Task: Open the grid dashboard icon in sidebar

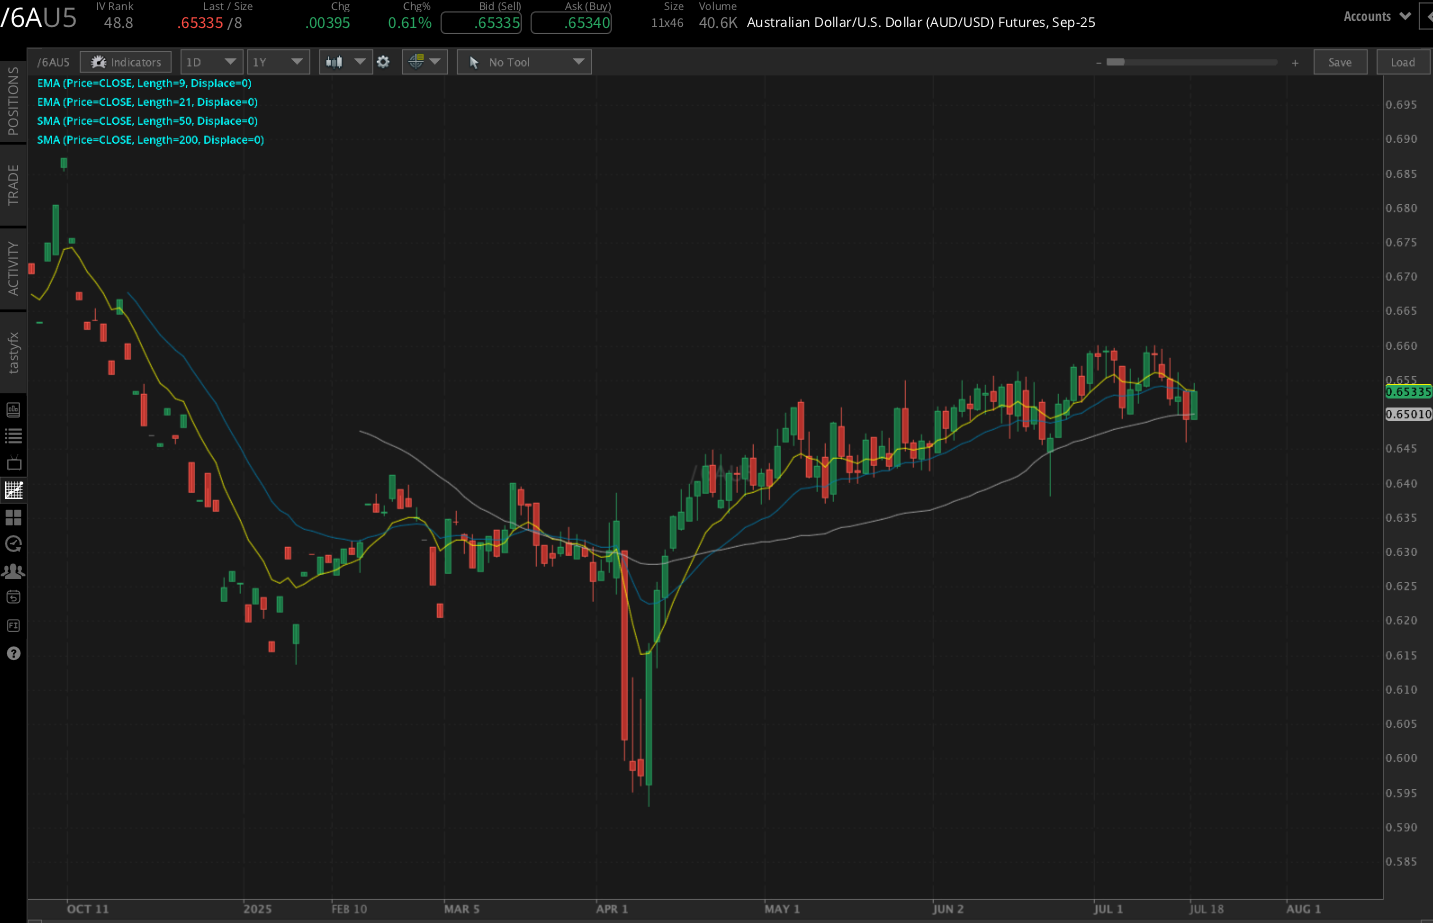Action: pyautogui.click(x=14, y=518)
